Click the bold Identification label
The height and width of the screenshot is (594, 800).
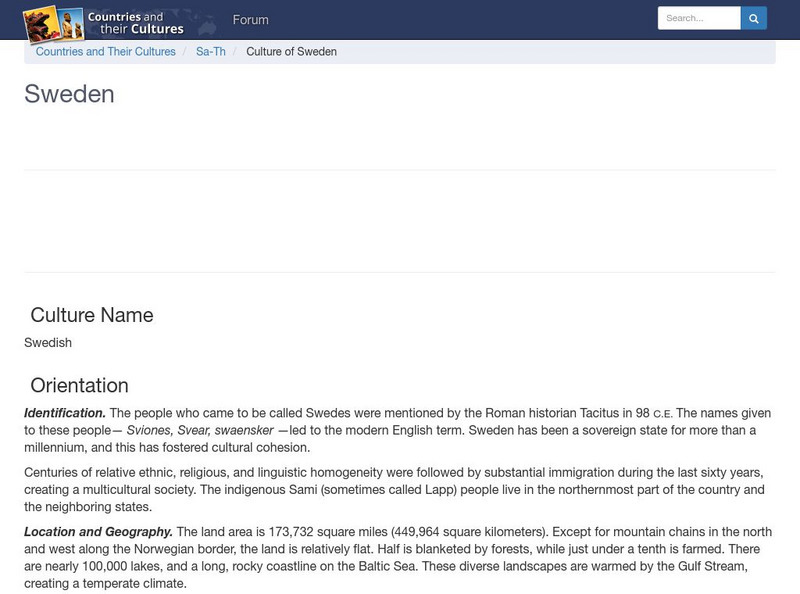(x=65, y=413)
